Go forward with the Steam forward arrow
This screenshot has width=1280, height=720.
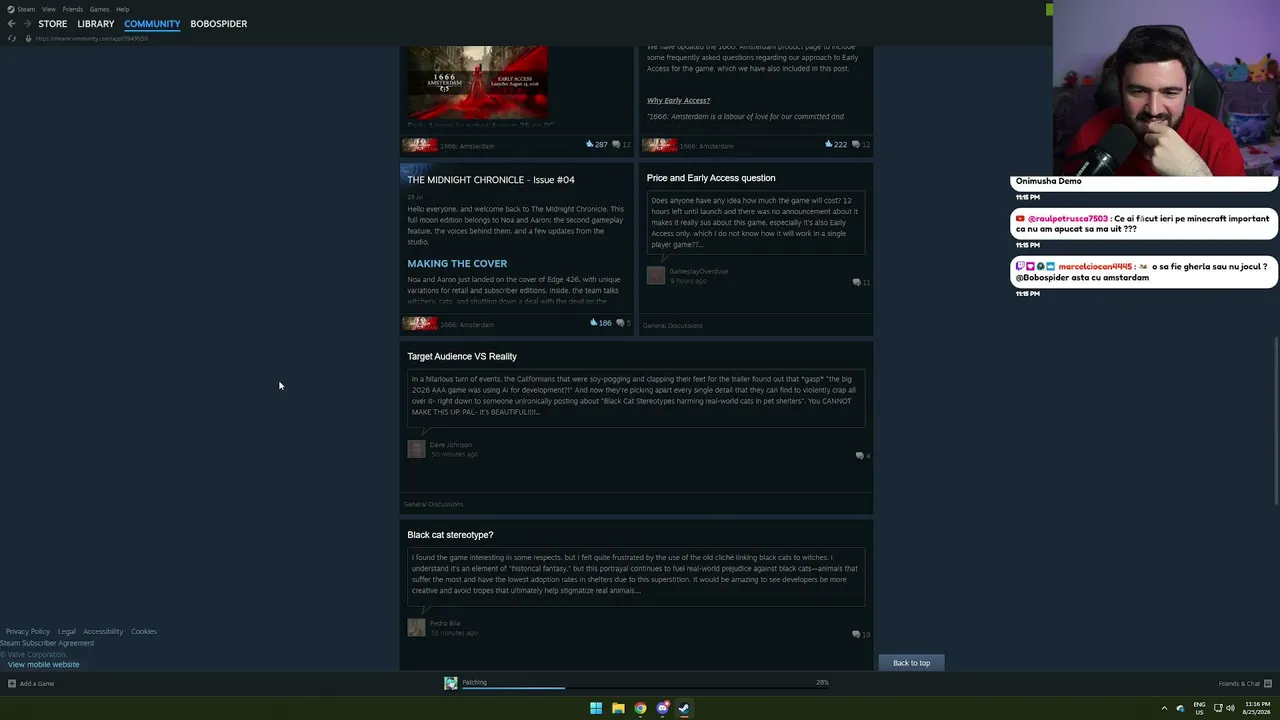27,24
